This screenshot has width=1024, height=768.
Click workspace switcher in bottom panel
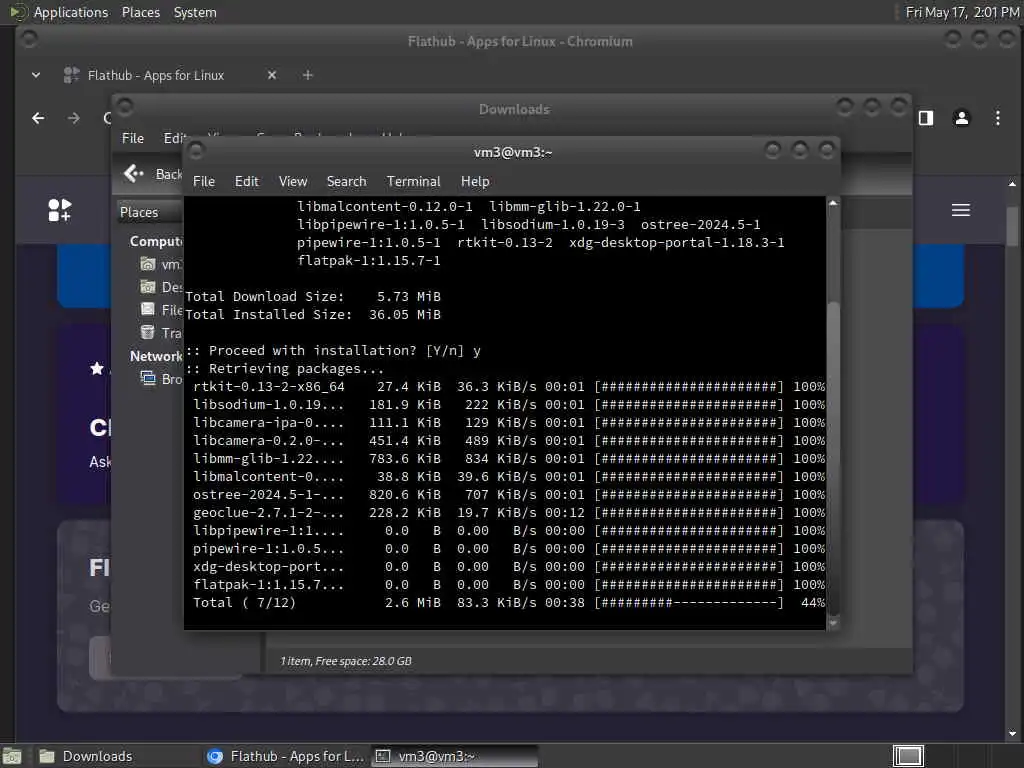(908, 756)
